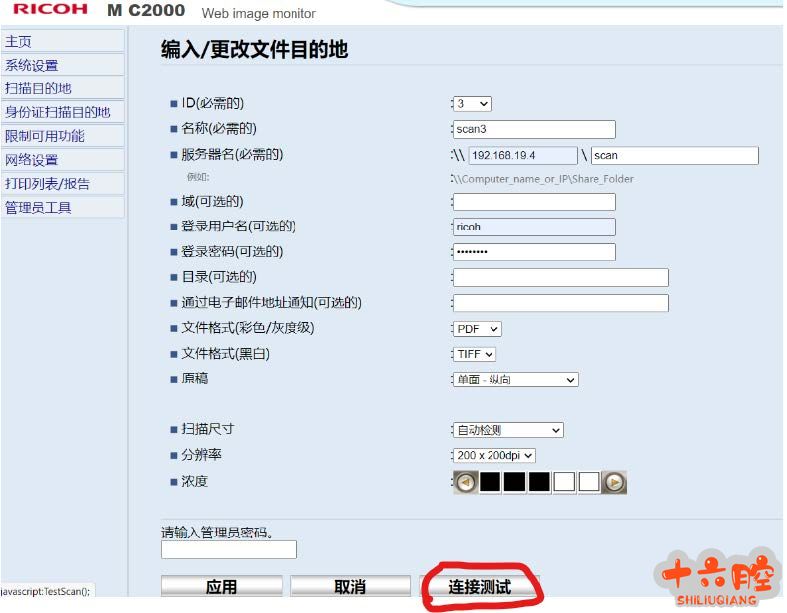Click the share folder name field containing scan
This screenshot has width=787, height=613.
(x=674, y=156)
